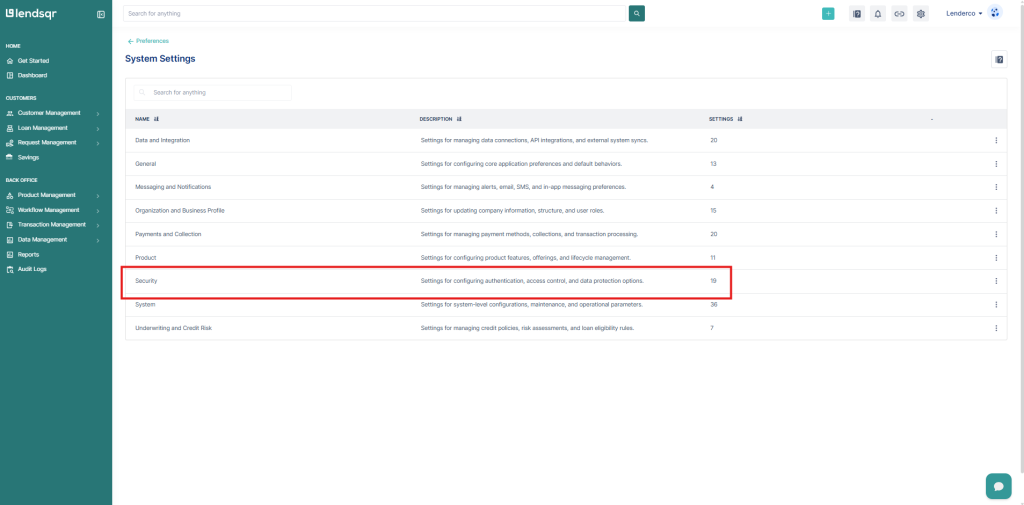
Task: Go to Dashboard in the sidebar
Action: coord(32,75)
